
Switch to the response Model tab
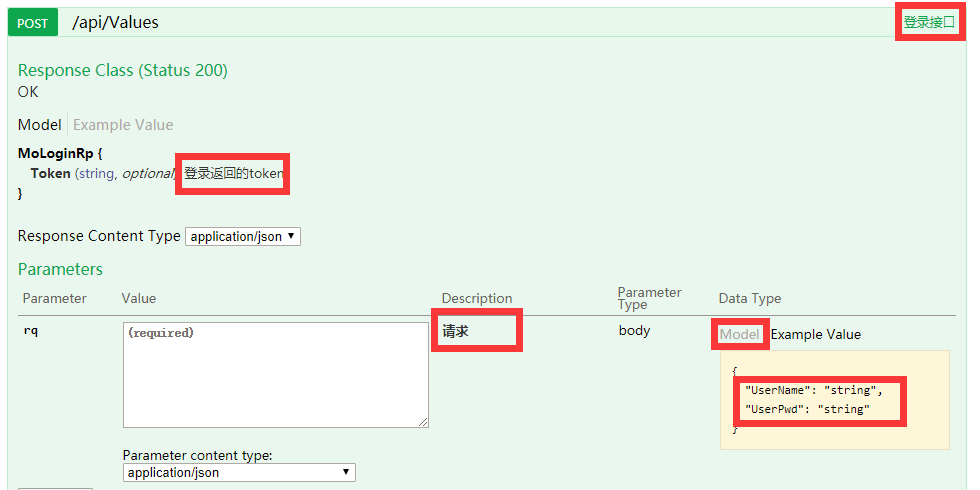[x=39, y=124]
